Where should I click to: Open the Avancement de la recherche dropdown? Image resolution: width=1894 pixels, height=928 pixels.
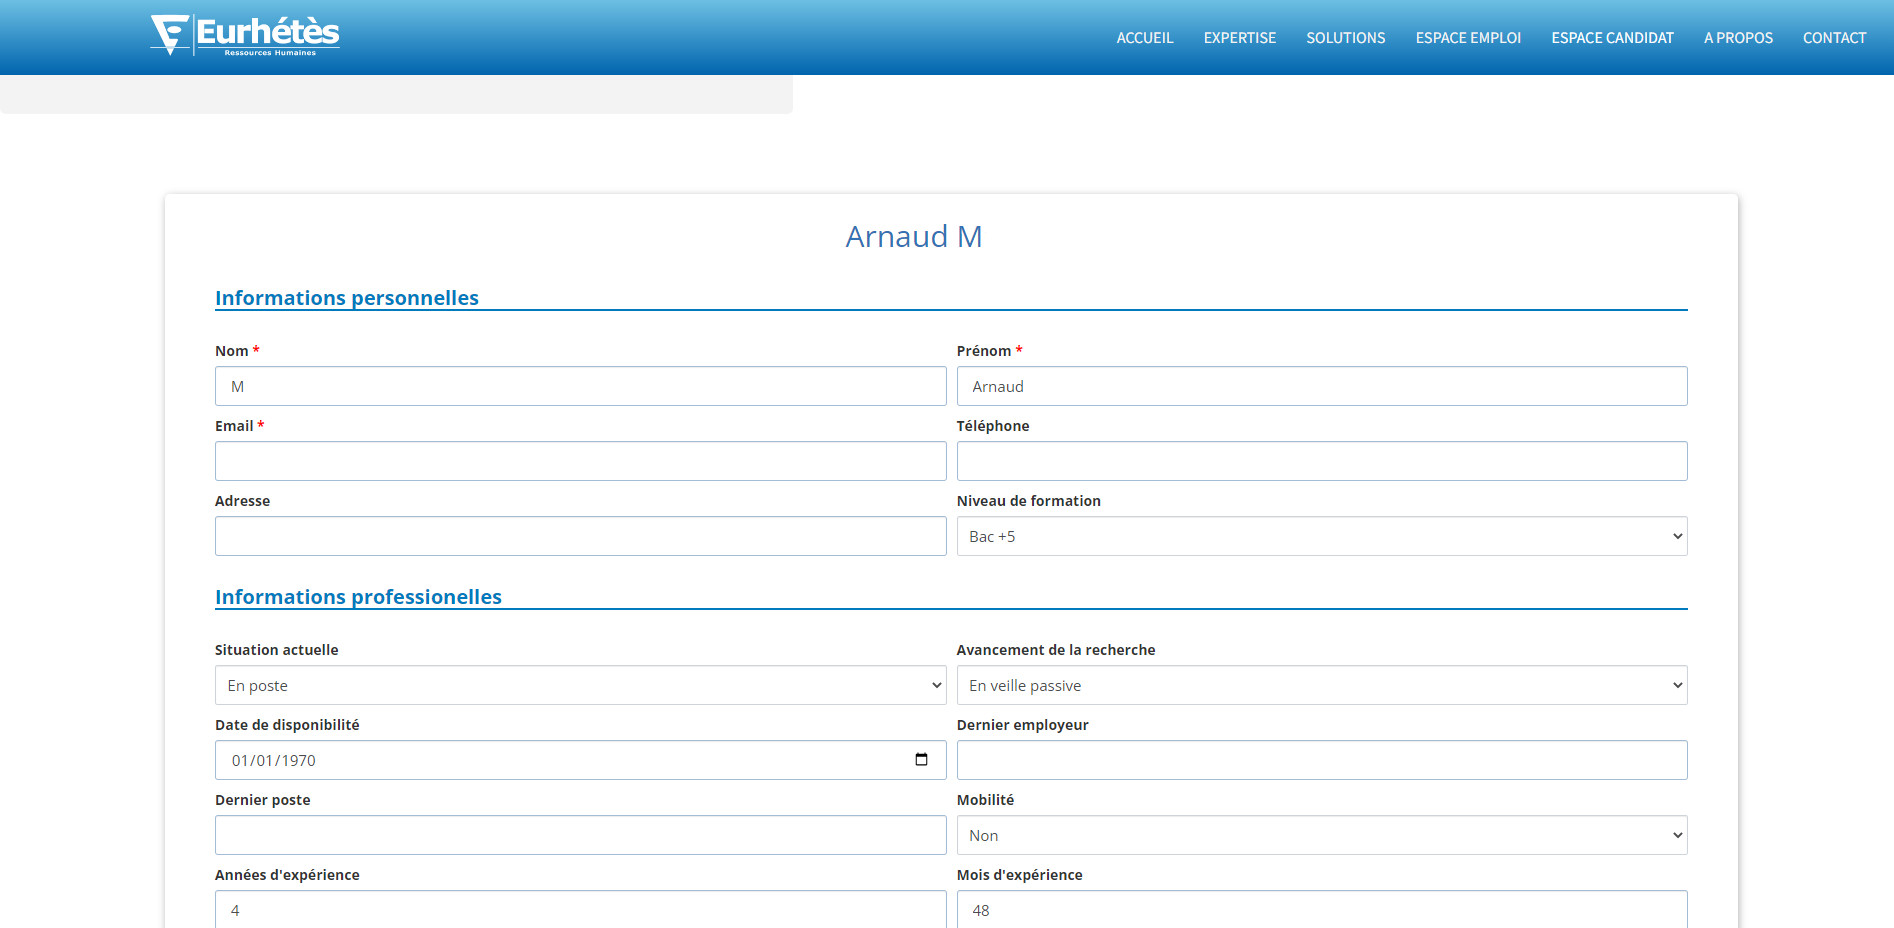(1322, 685)
